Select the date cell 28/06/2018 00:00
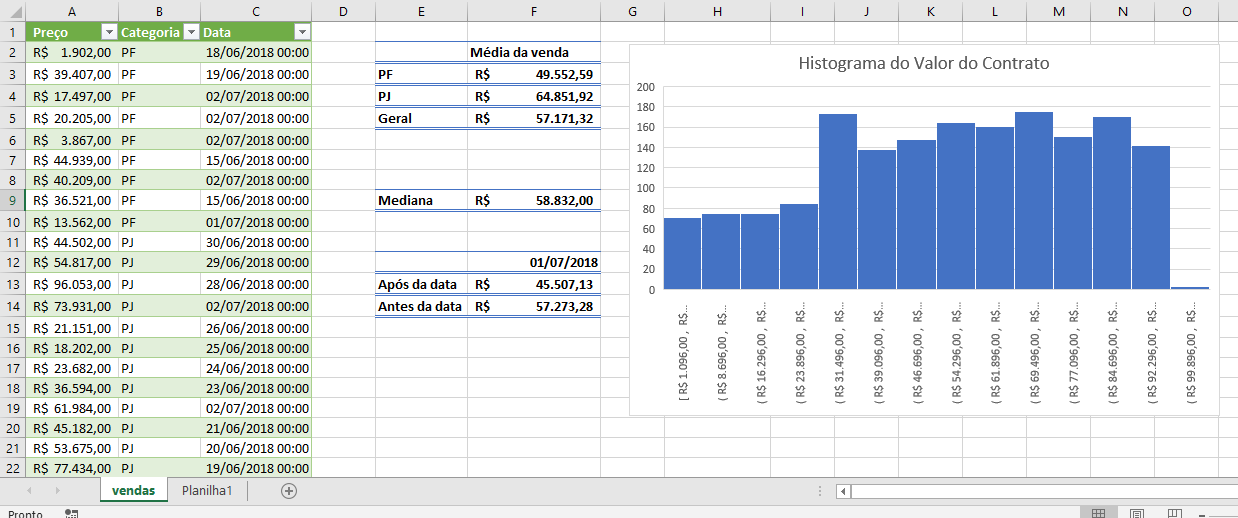Viewport: 1238px width, 518px height. click(x=256, y=284)
